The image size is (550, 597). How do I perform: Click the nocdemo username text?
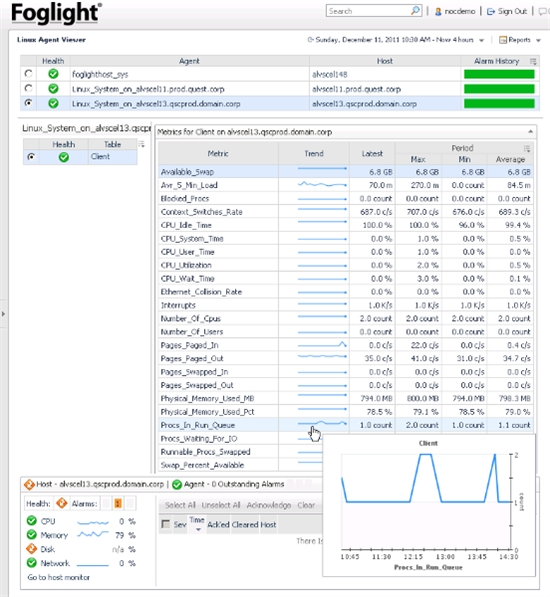click(x=460, y=11)
